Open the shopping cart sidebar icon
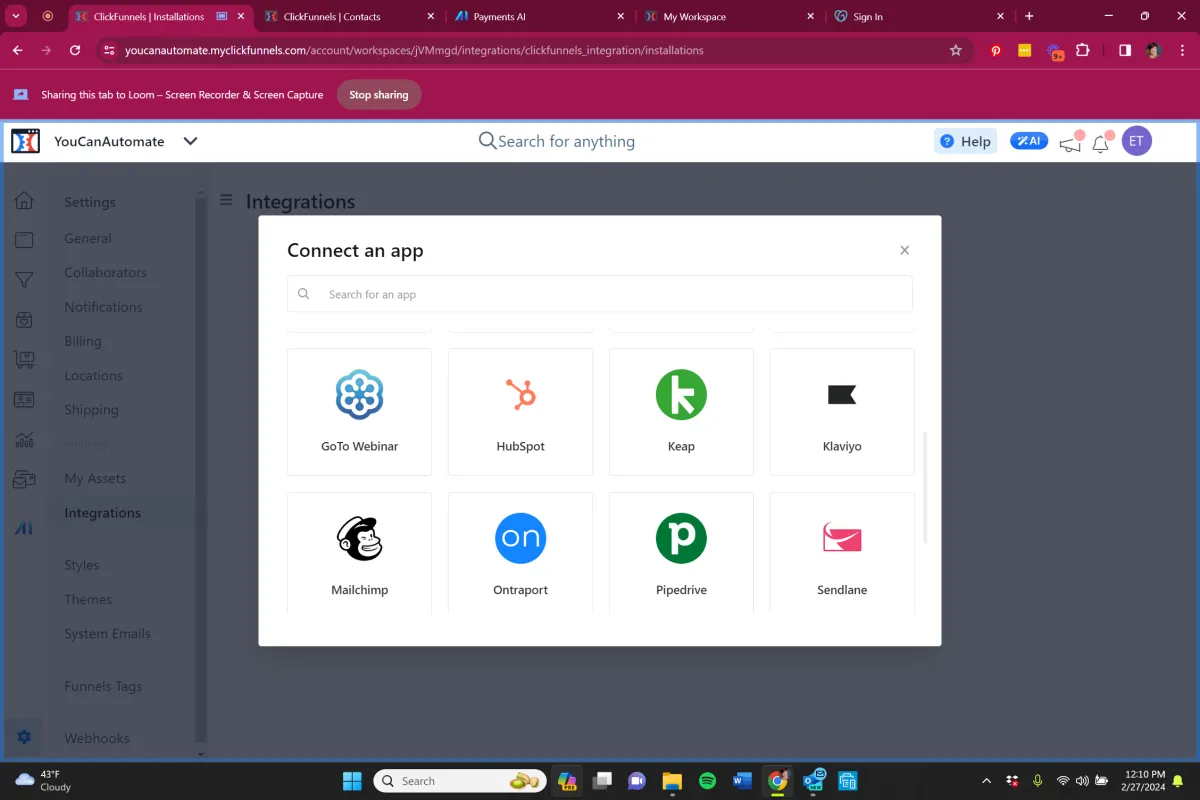The height and width of the screenshot is (800, 1200). click(24, 360)
